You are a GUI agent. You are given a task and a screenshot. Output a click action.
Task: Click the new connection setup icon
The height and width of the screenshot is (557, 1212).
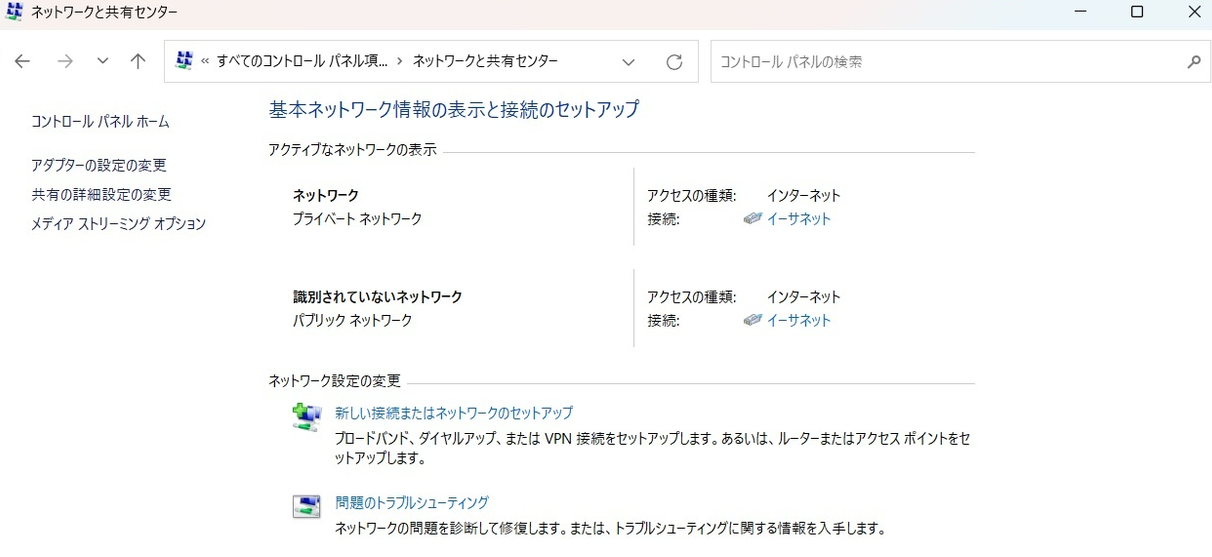[x=306, y=416]
